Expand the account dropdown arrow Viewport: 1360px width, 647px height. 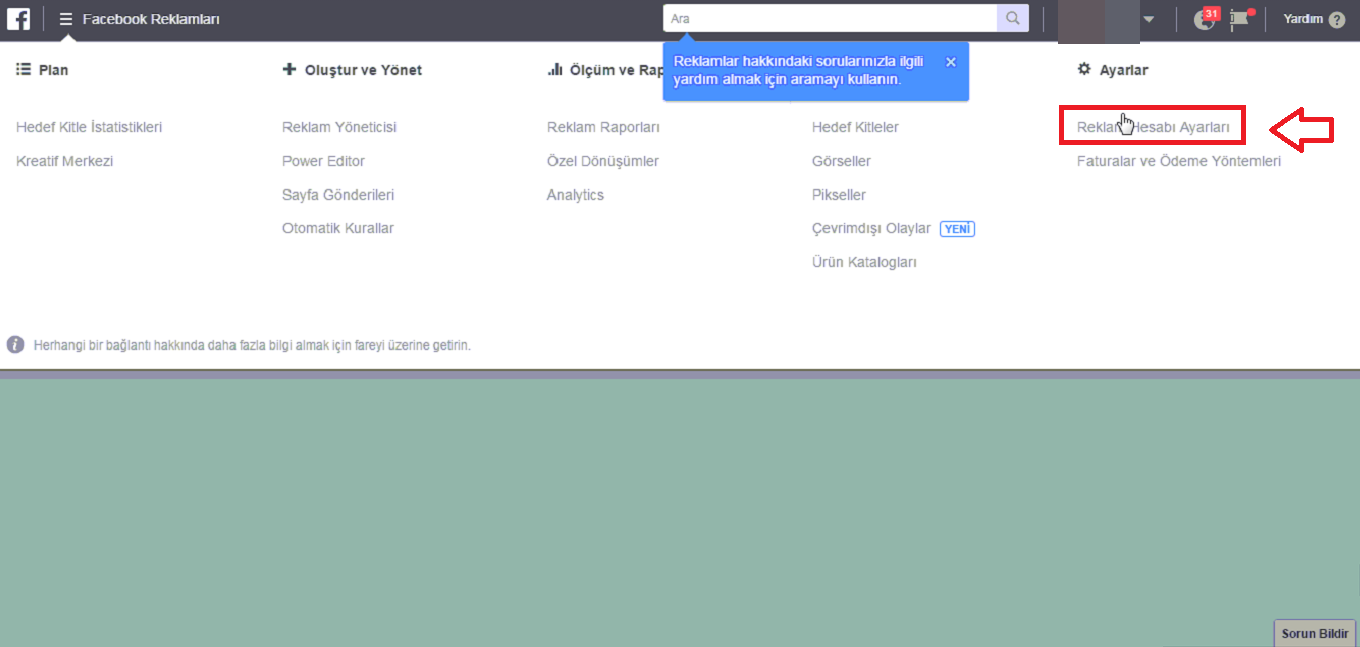point(1150,19)
